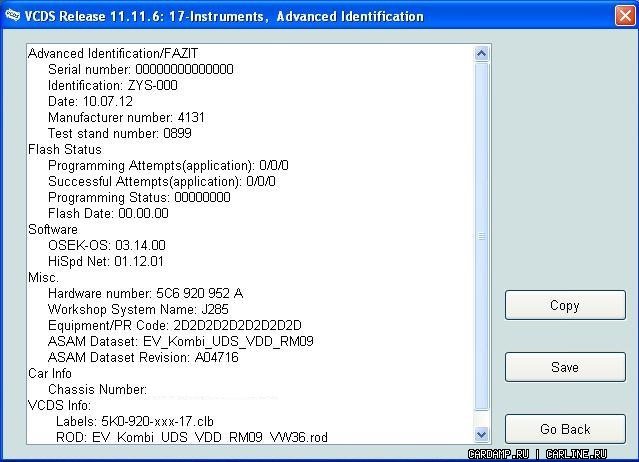Screen dimensions: 639x462
Task: Click the 'Identification: ZYS-000' line
Action: coord(112,86)
